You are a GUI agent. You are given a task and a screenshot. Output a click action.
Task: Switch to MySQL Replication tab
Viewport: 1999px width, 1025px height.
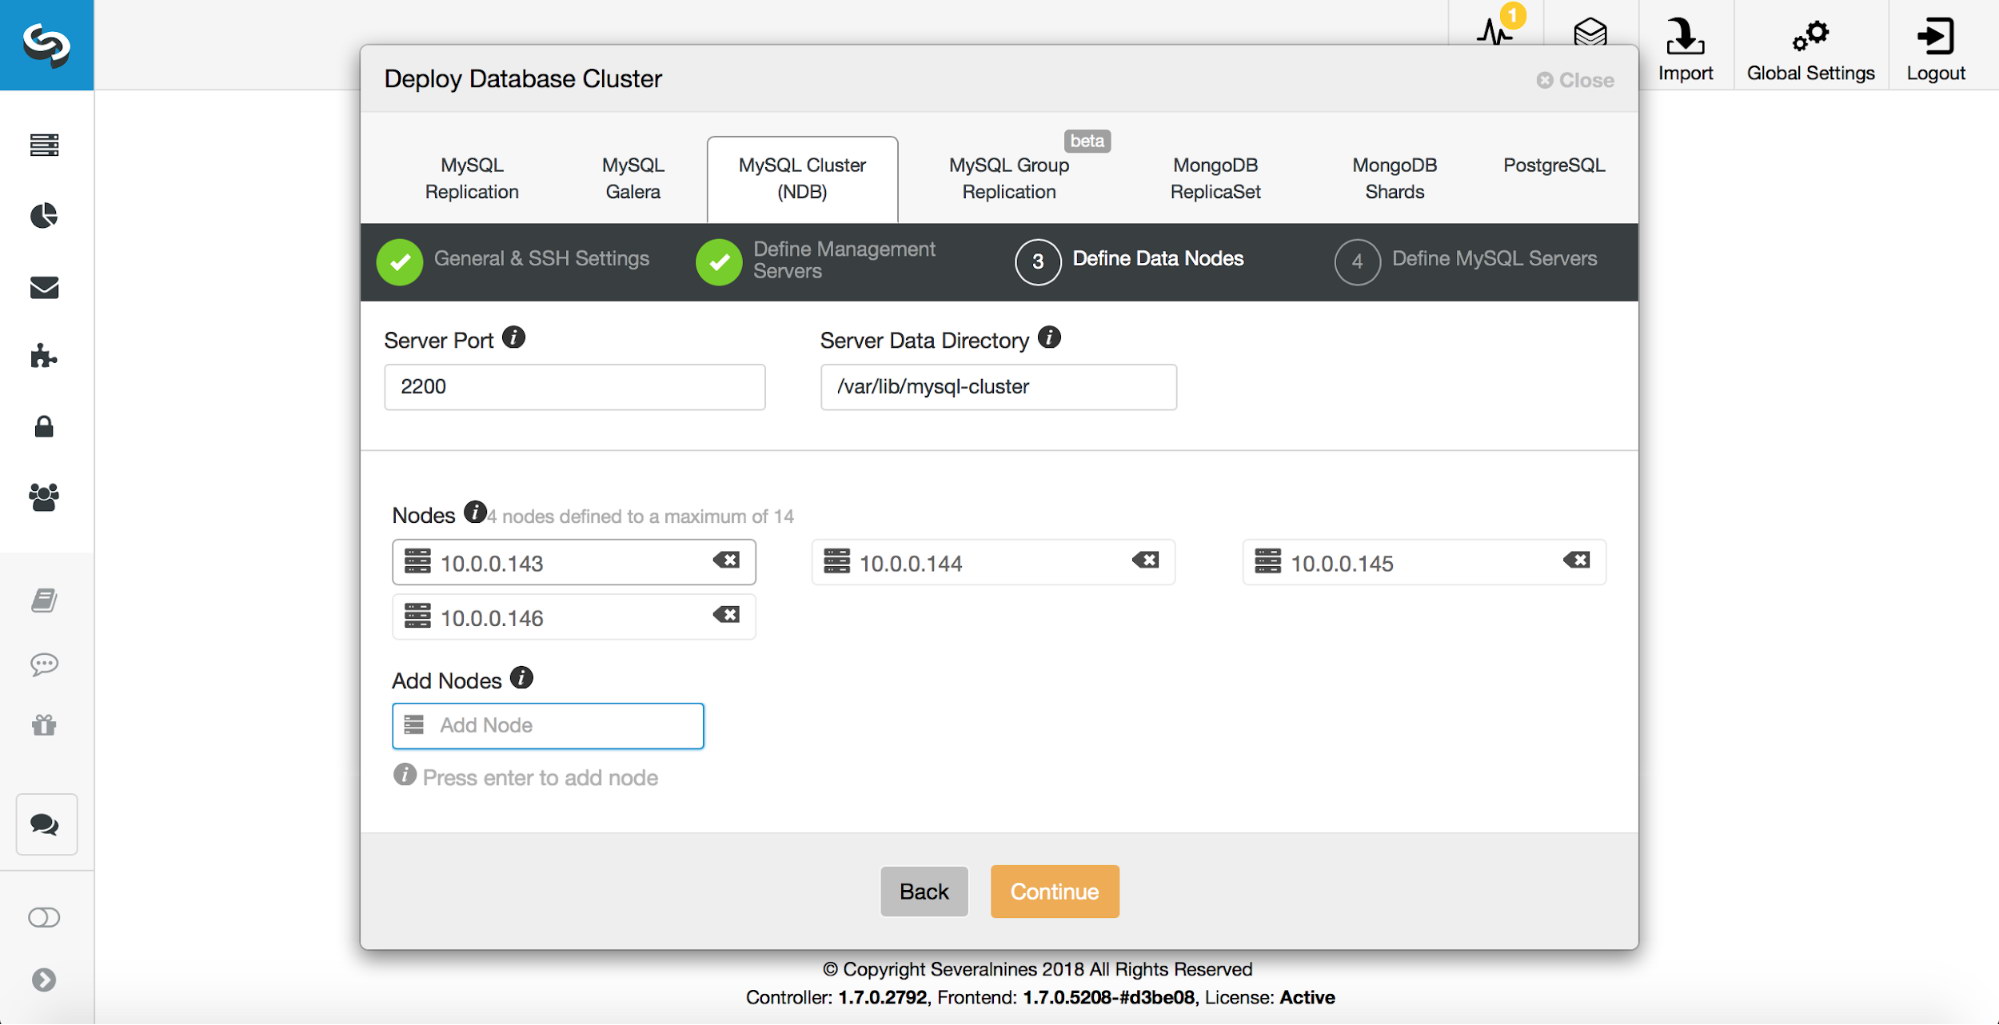[472, 178]
